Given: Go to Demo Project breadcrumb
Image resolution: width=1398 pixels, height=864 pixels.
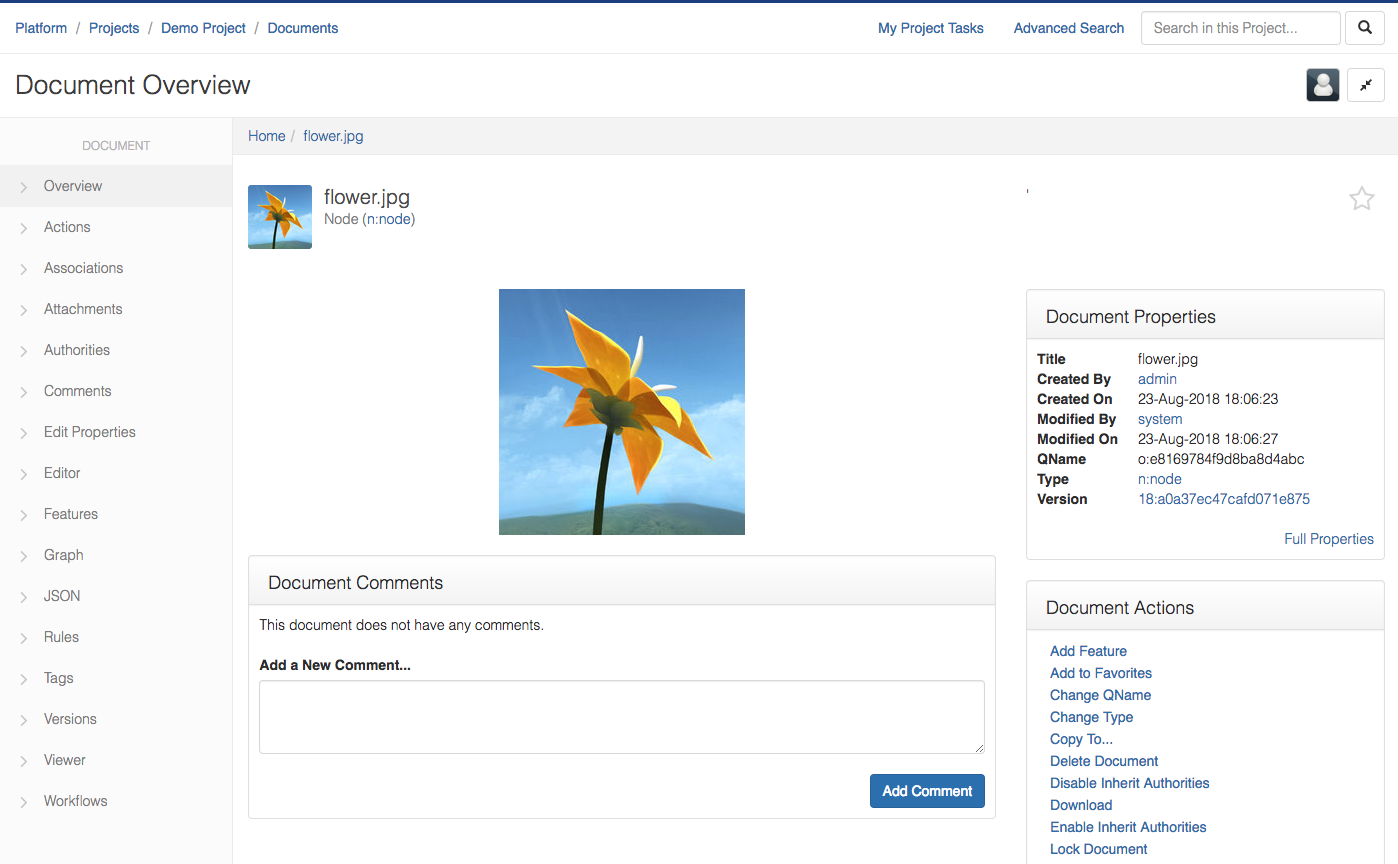Looking at the screenshot, I should point(203,28).
